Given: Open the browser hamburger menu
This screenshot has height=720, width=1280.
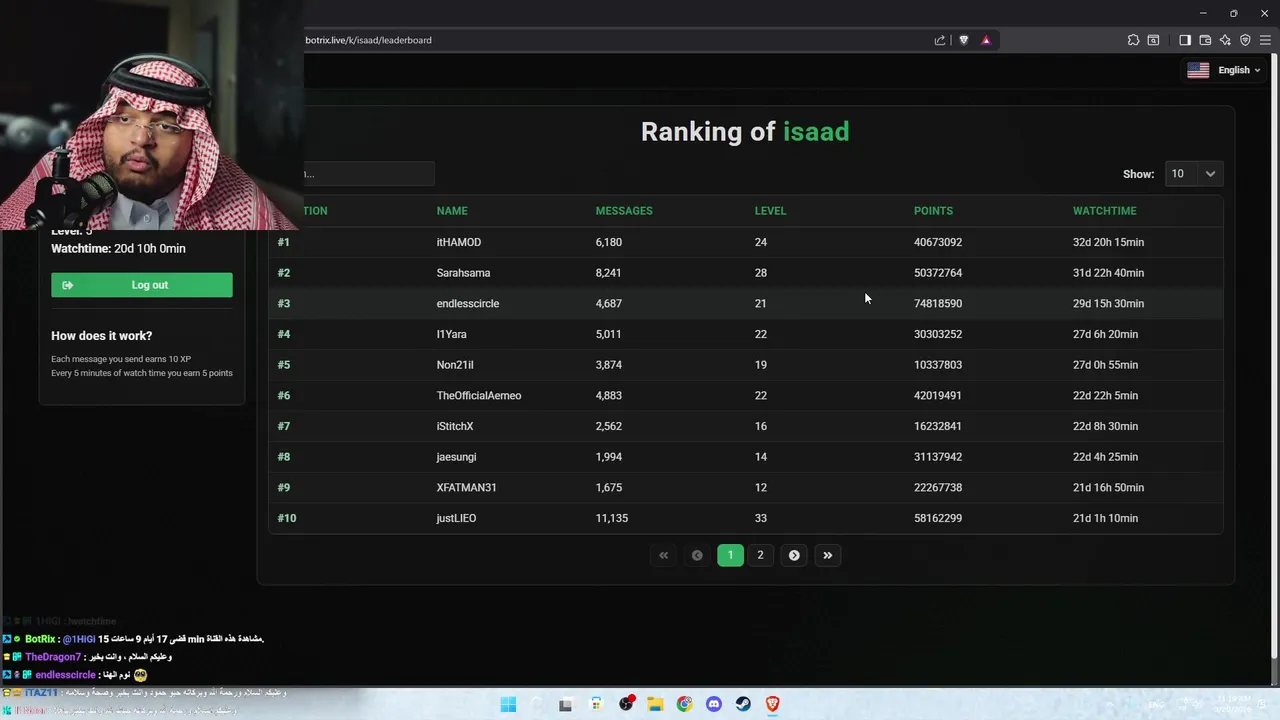Looking at the screenshot, I should pyautogui.click(x=1265, y=40).
